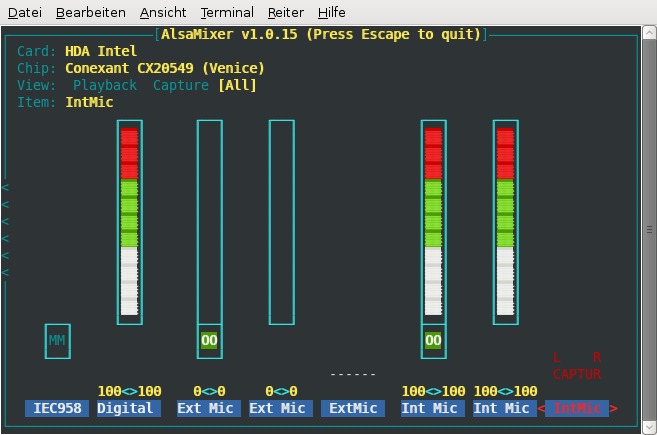Select the first Int Mic channel label

click(x=433, y=408)
